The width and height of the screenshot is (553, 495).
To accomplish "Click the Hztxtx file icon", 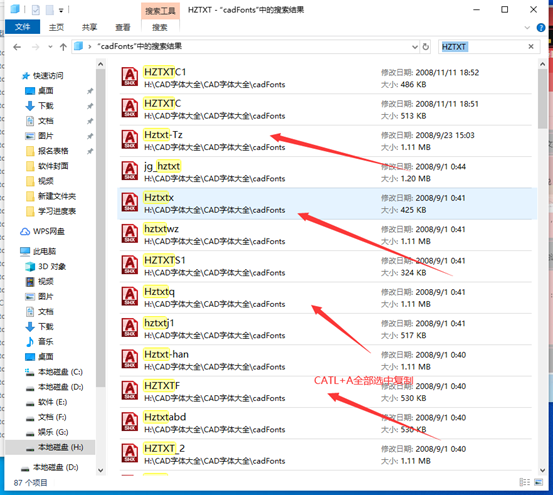I will tap(130, 202).
